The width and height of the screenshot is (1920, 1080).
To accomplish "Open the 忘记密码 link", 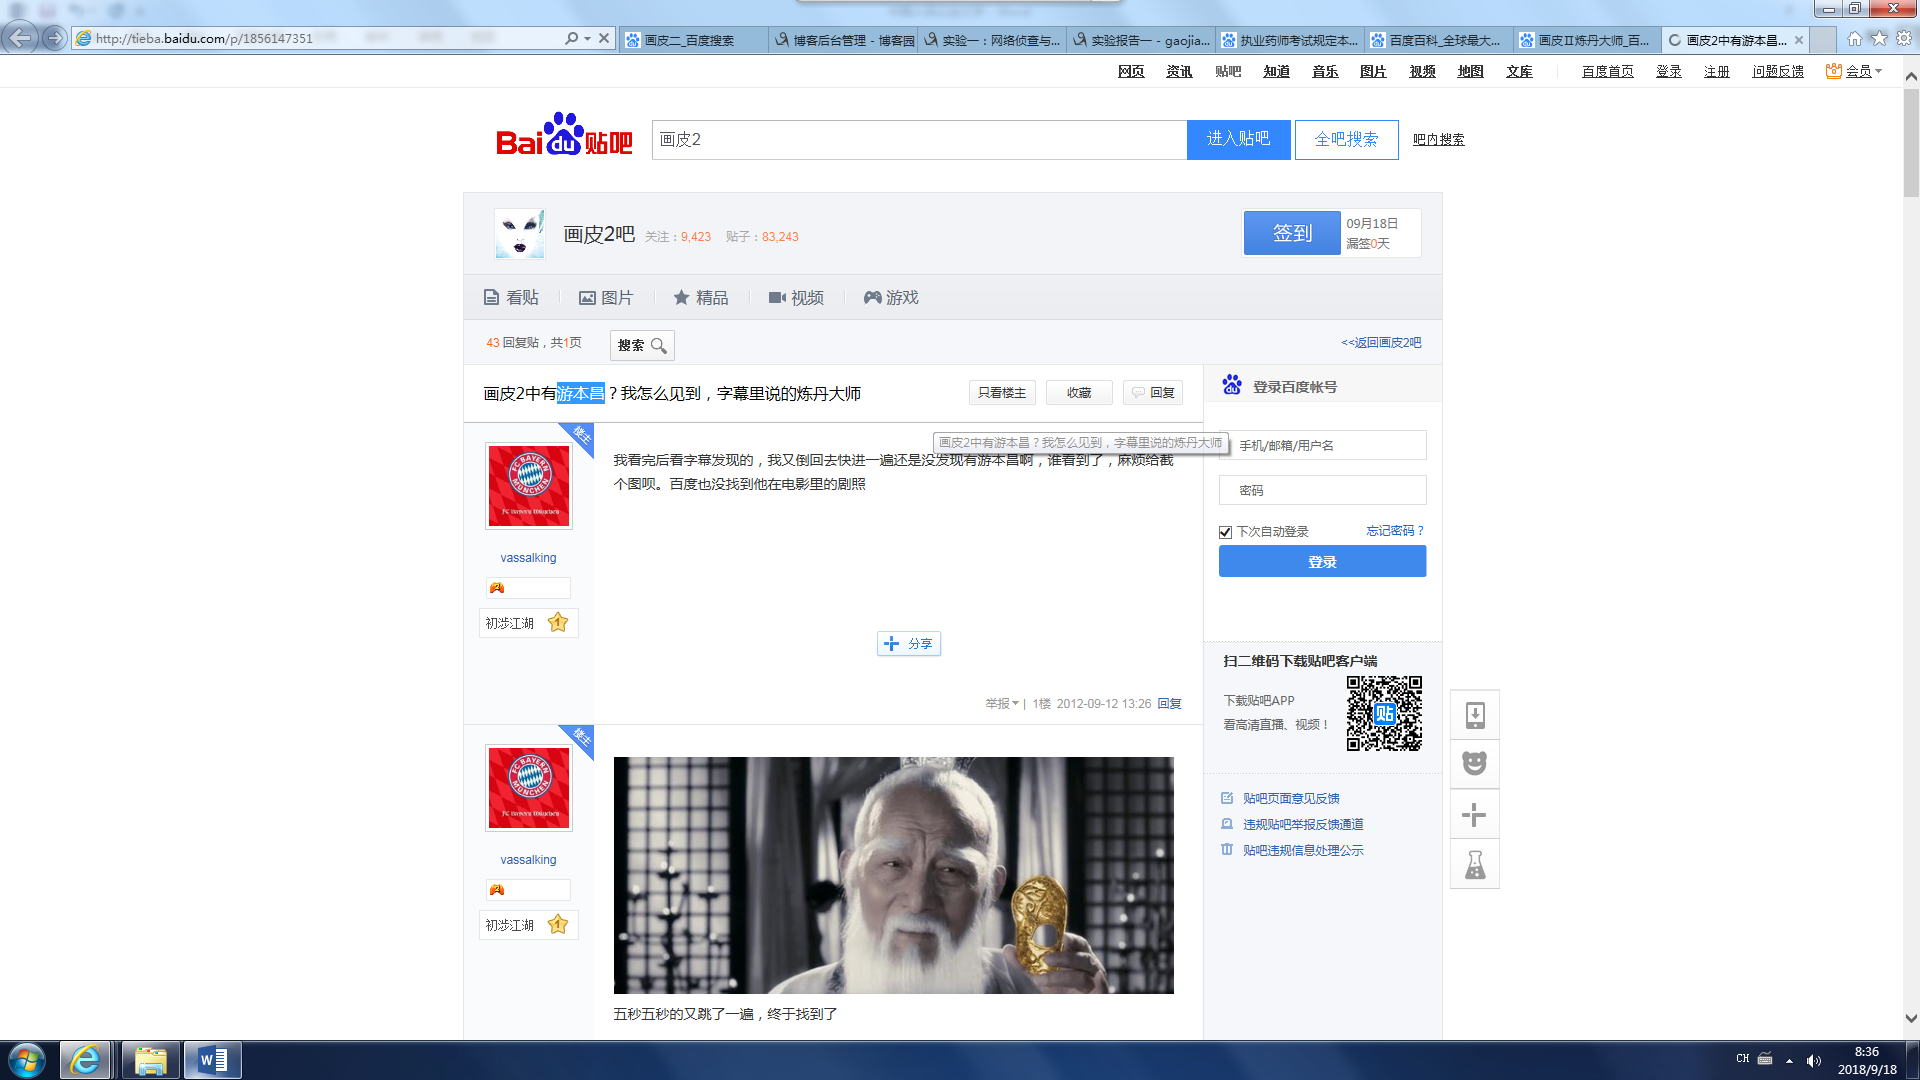I will pos(1395,531).
